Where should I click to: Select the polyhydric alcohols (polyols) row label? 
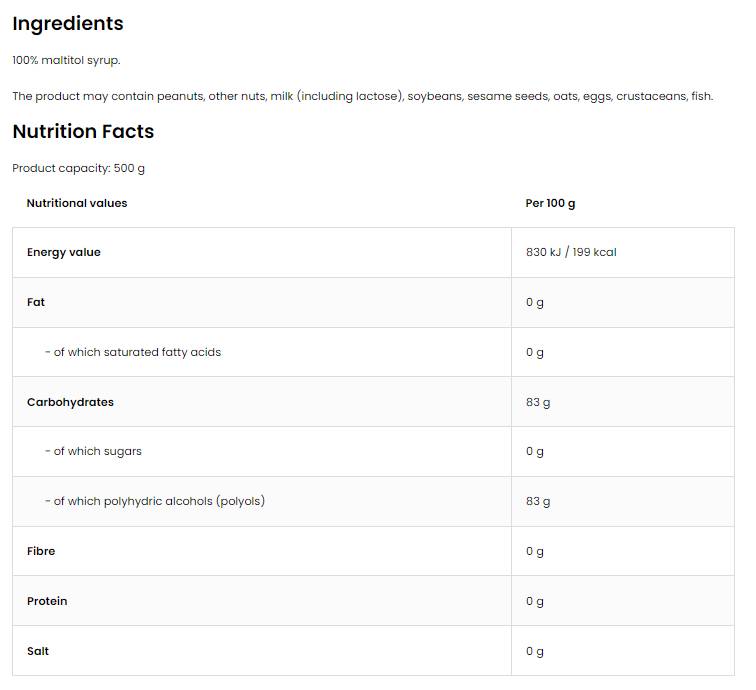(155, 501)
